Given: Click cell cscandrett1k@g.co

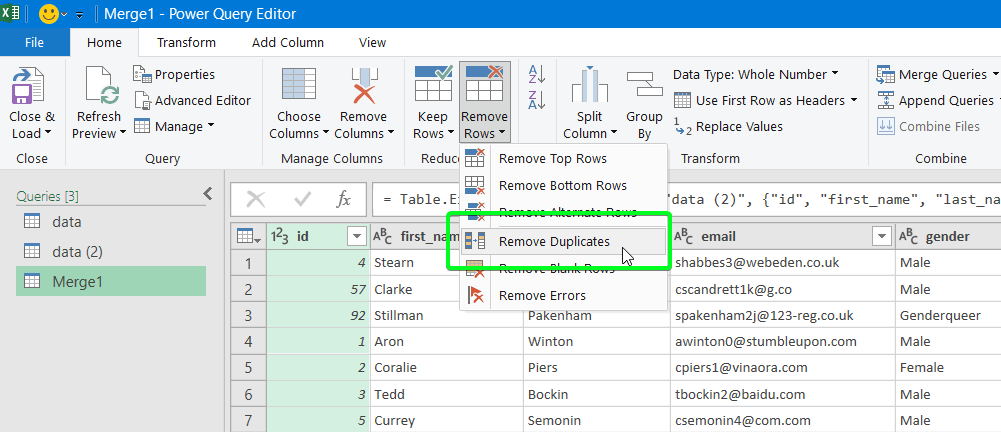Looking at the screenshot, I should [x=783, y=289].
